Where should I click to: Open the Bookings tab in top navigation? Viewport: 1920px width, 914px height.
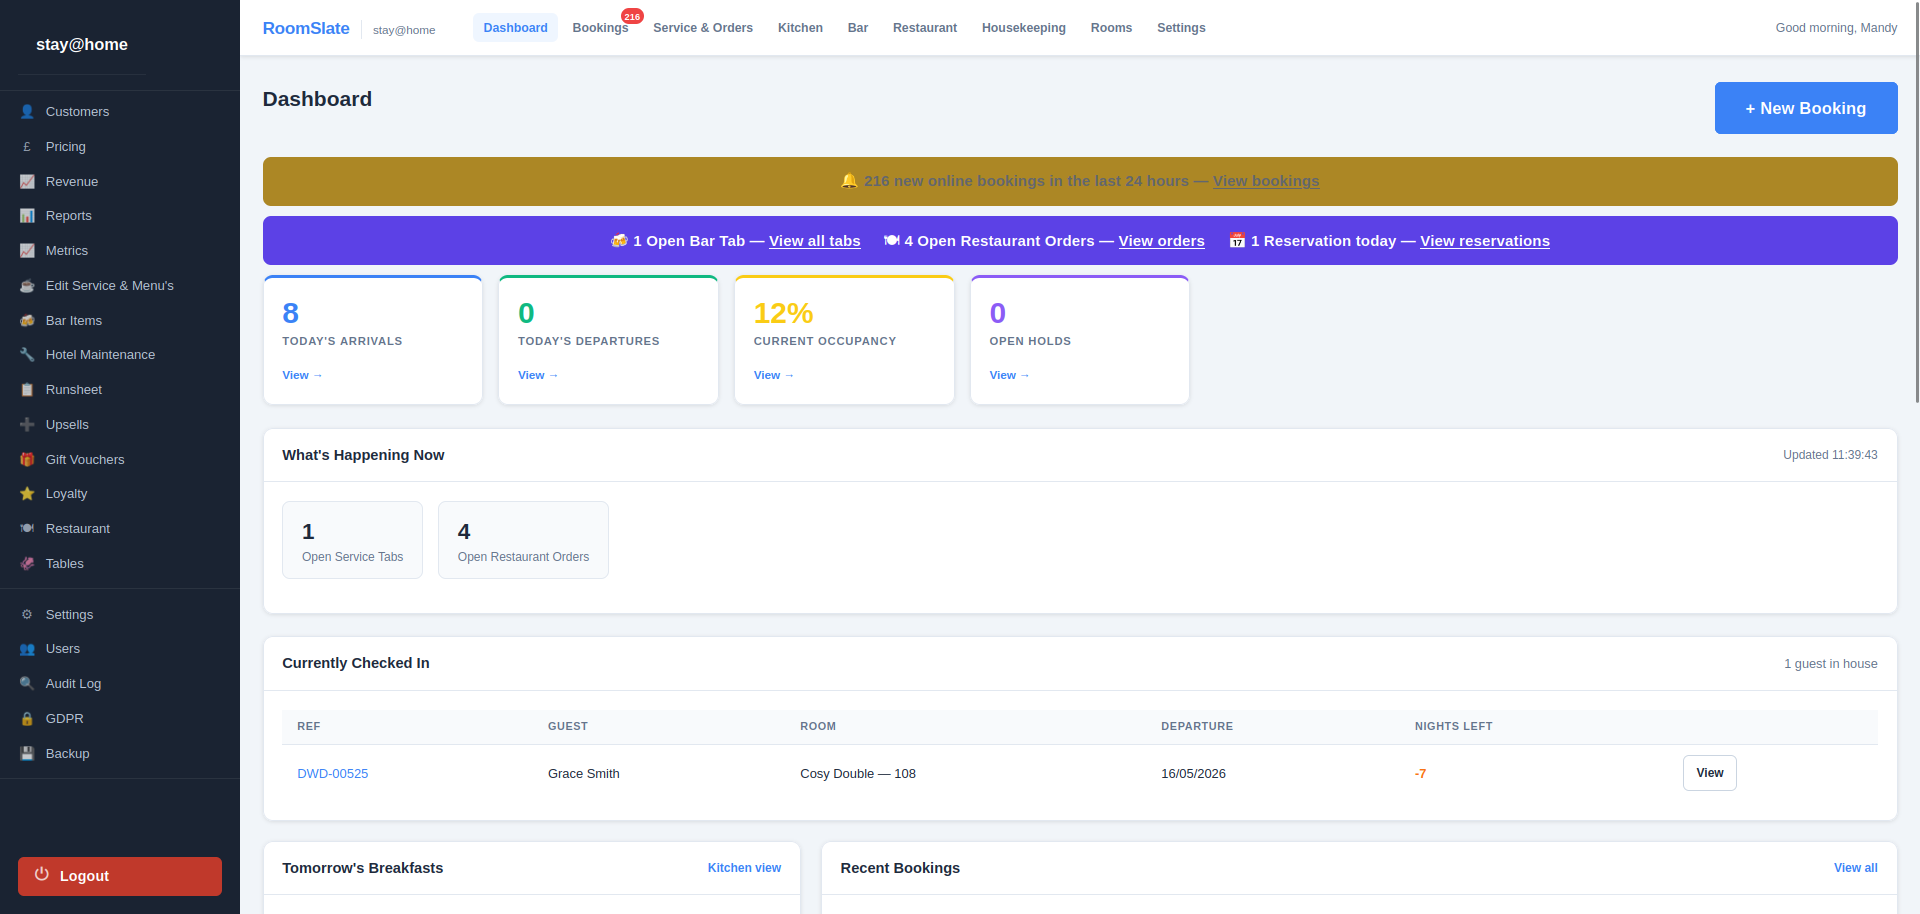point(600,28)
